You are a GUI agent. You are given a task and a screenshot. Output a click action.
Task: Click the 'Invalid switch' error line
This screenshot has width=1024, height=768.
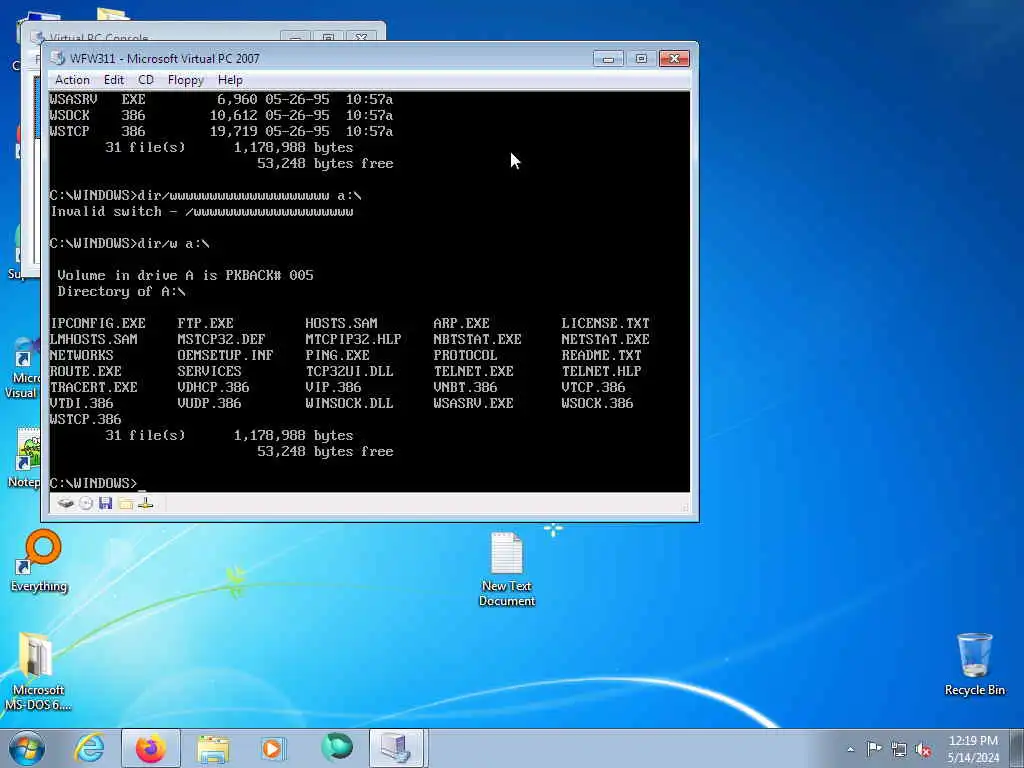pyautogui.click(x=202, y=212)
